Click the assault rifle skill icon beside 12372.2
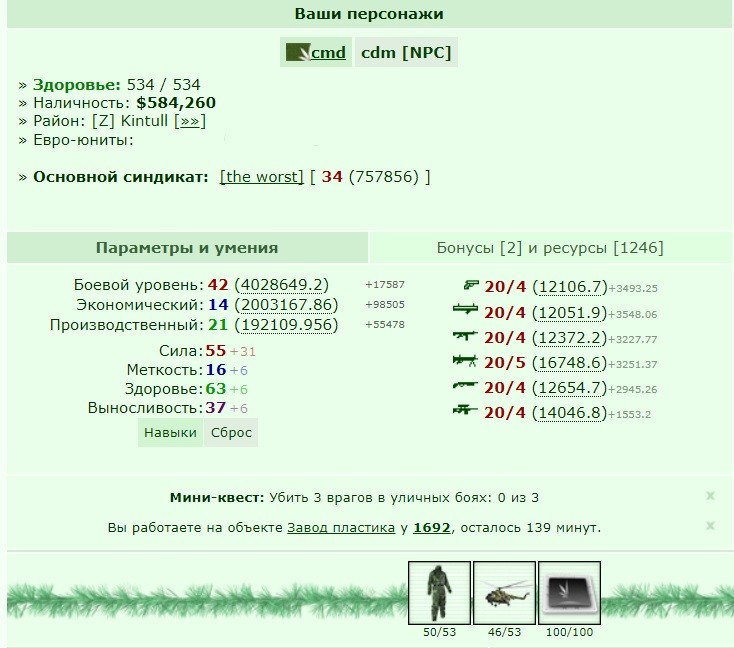This screenshot has height=648, width=734. coord(465,335)
